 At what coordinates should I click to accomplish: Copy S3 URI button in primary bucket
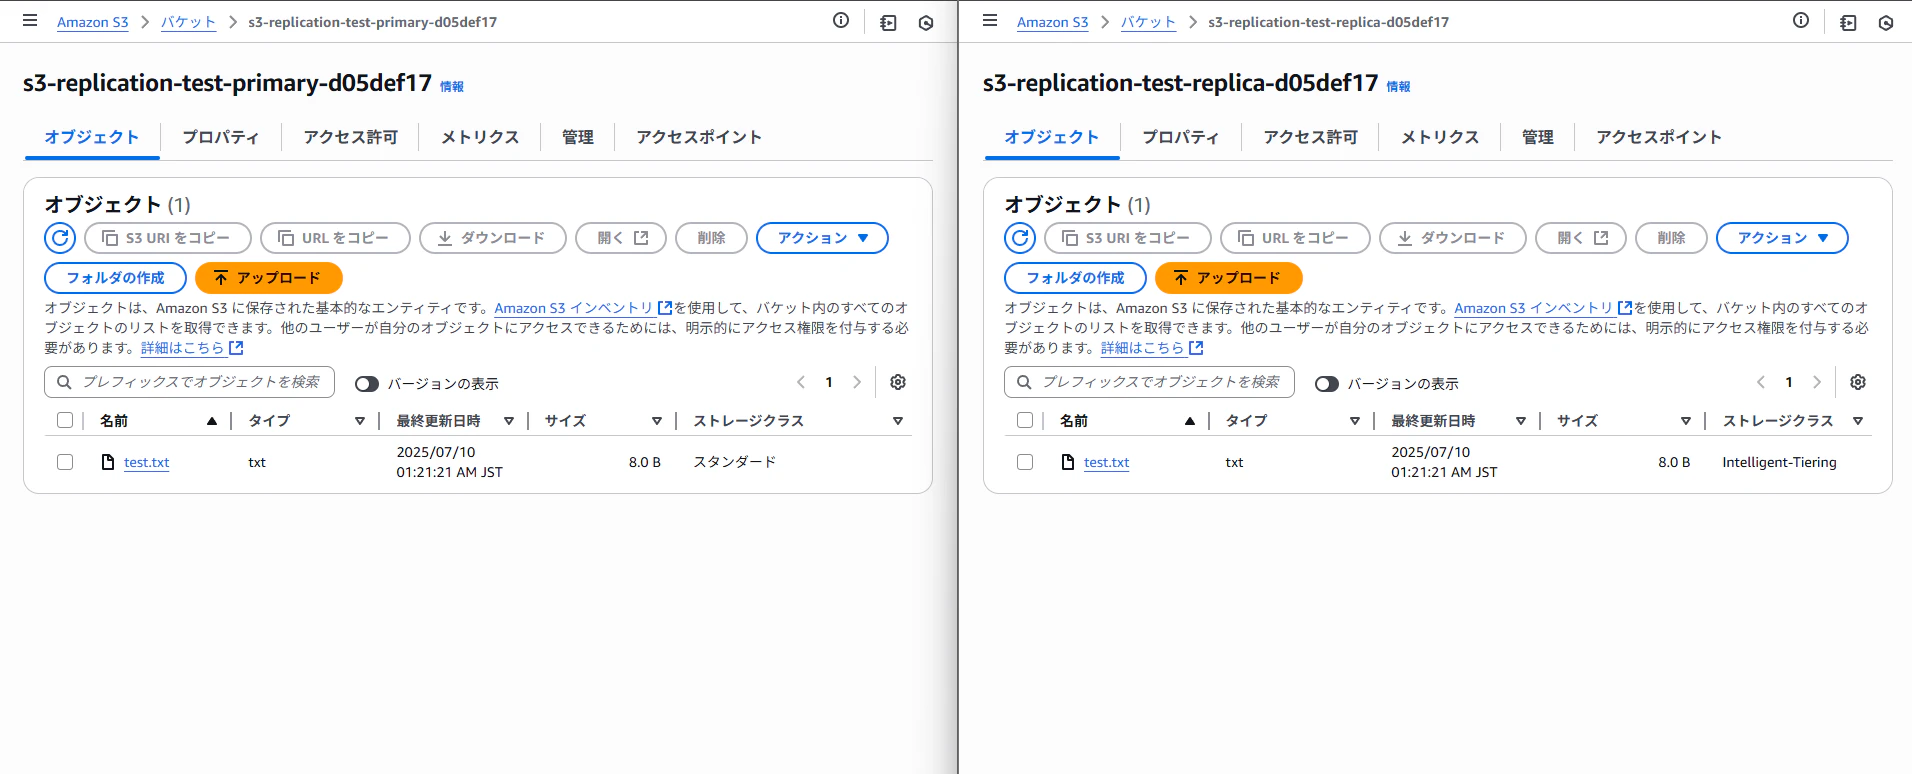point(168,238)
